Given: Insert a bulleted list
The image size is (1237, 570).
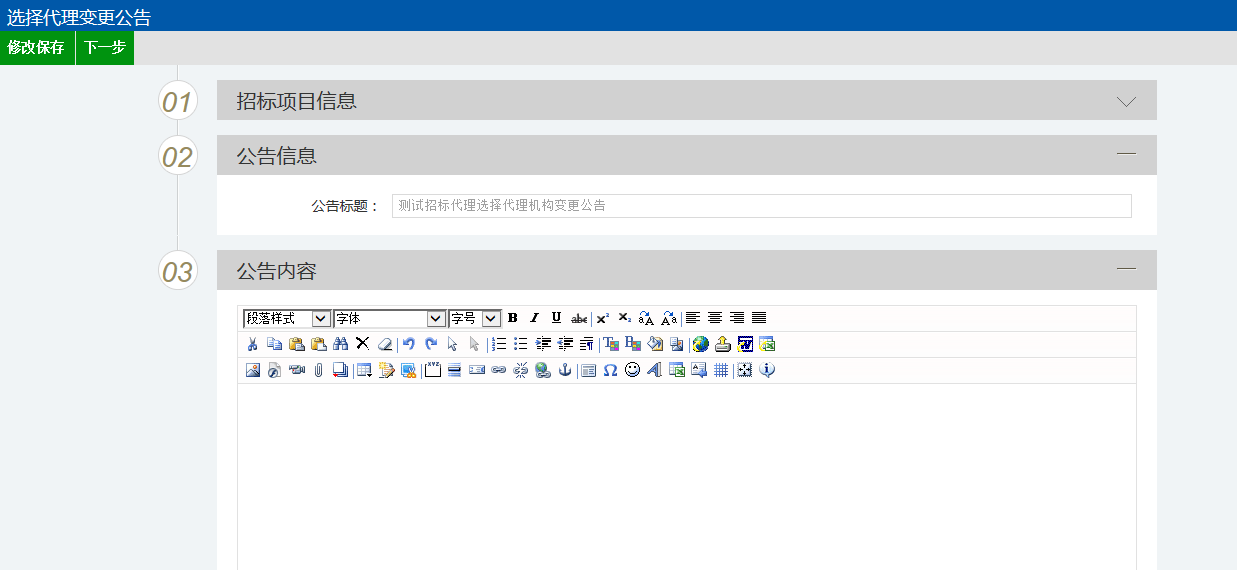Looking at the screenshot, I should click(520, 344).
